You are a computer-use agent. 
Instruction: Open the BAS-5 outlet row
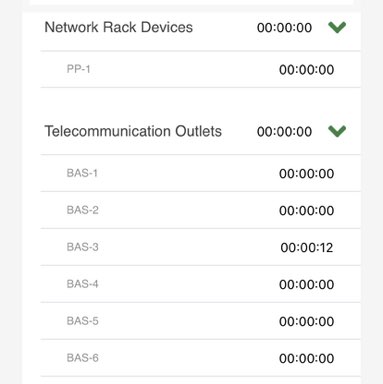coord(200,321)
